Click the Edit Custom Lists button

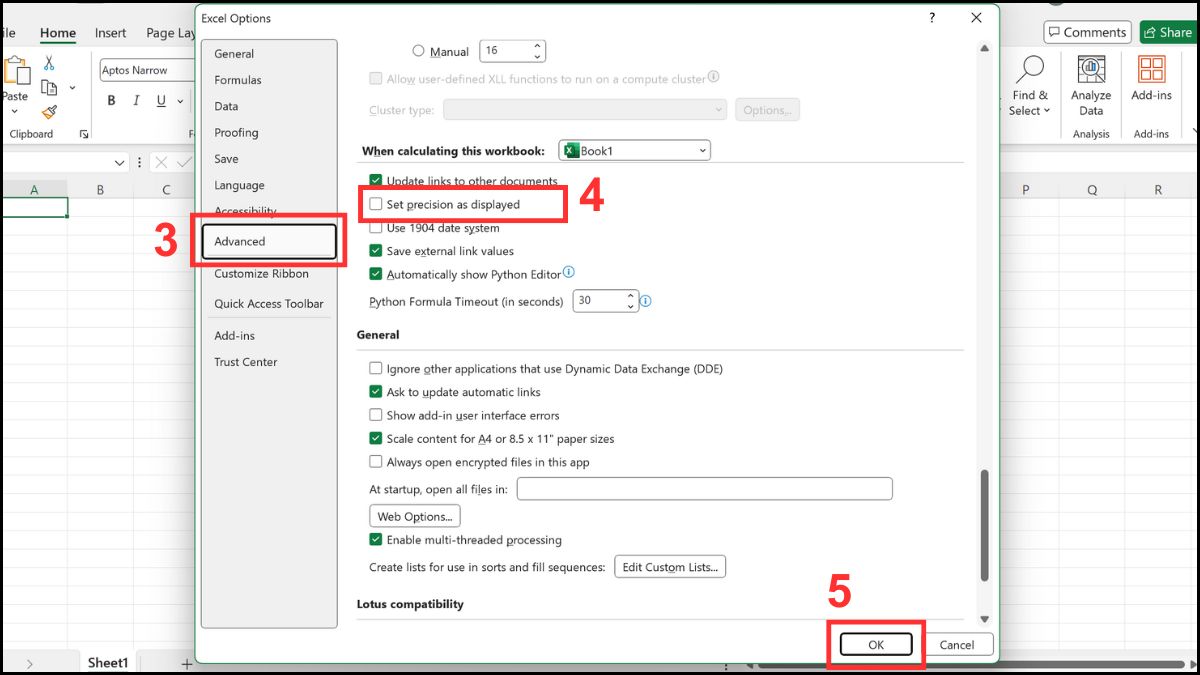pyautogui.click(x=669, y=565)
